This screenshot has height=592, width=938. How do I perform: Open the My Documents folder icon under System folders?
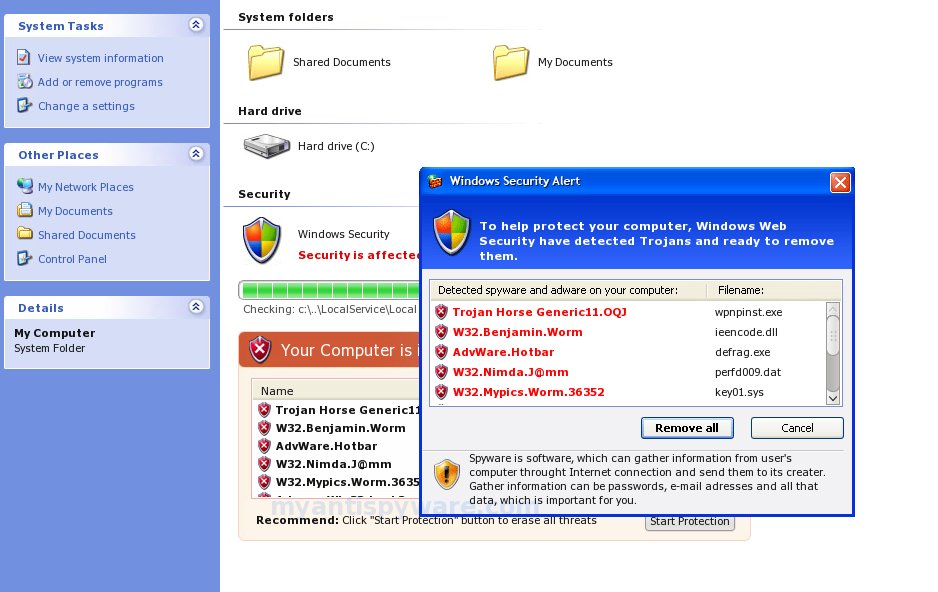click(510, 62)
